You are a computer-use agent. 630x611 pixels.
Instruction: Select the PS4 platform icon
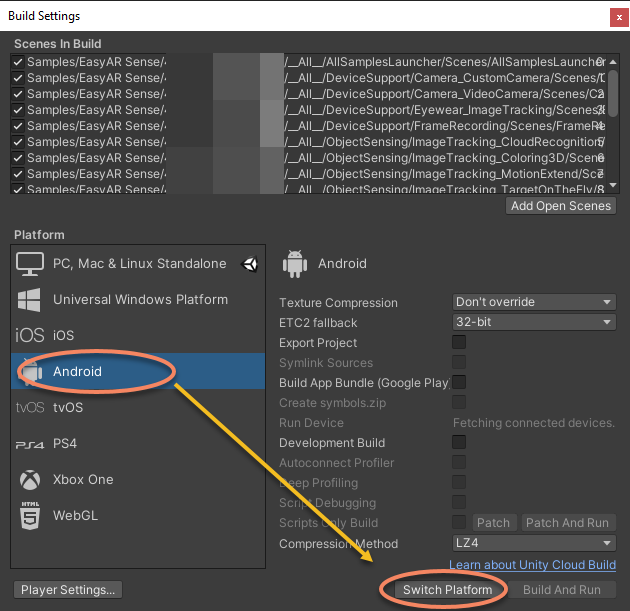coord(30,444)
